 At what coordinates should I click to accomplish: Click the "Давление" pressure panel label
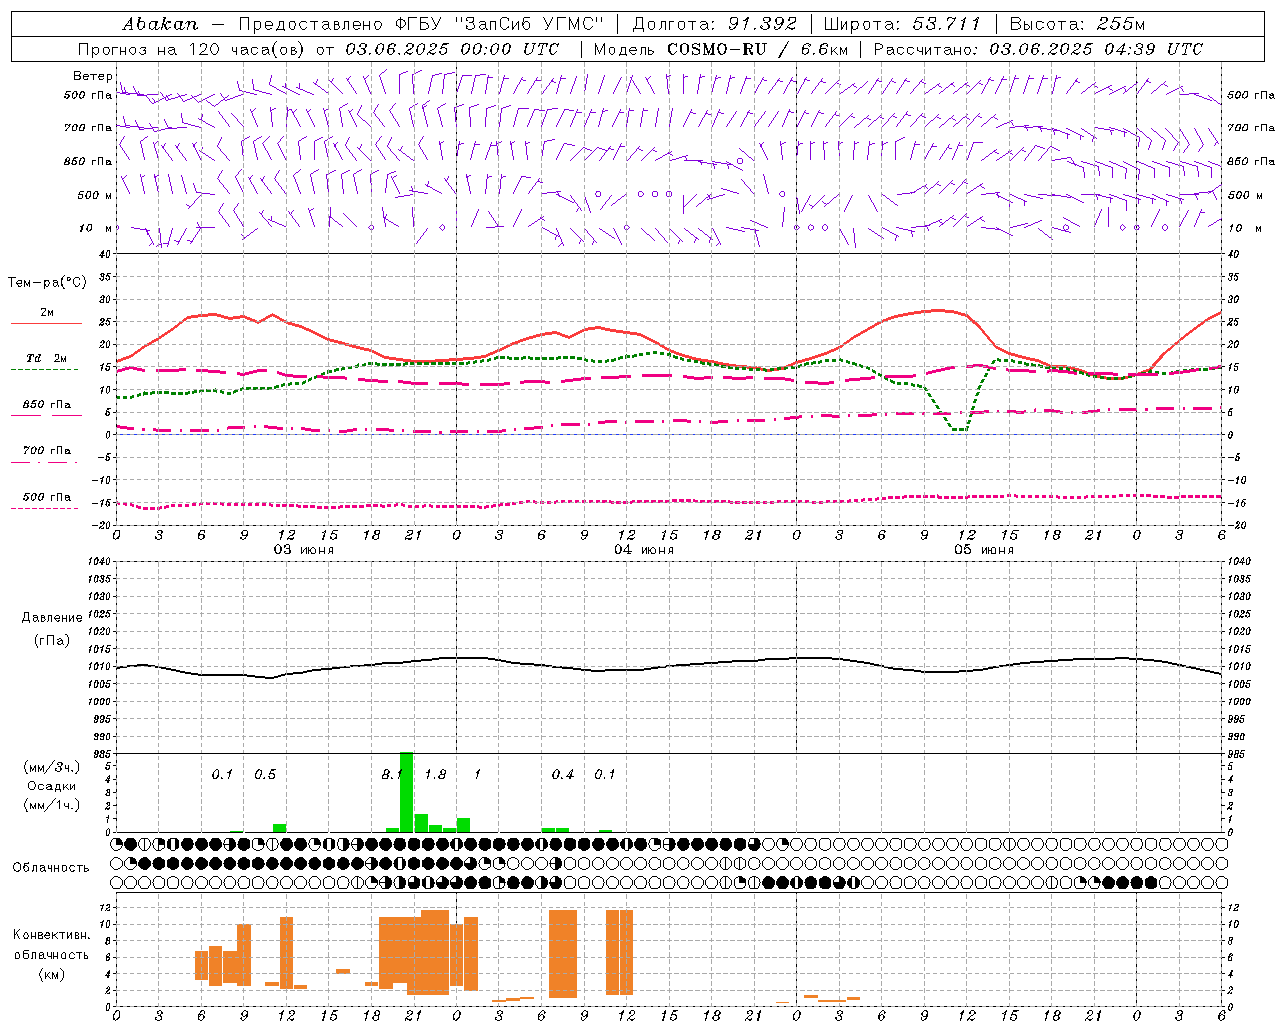[x=52, y=618]
